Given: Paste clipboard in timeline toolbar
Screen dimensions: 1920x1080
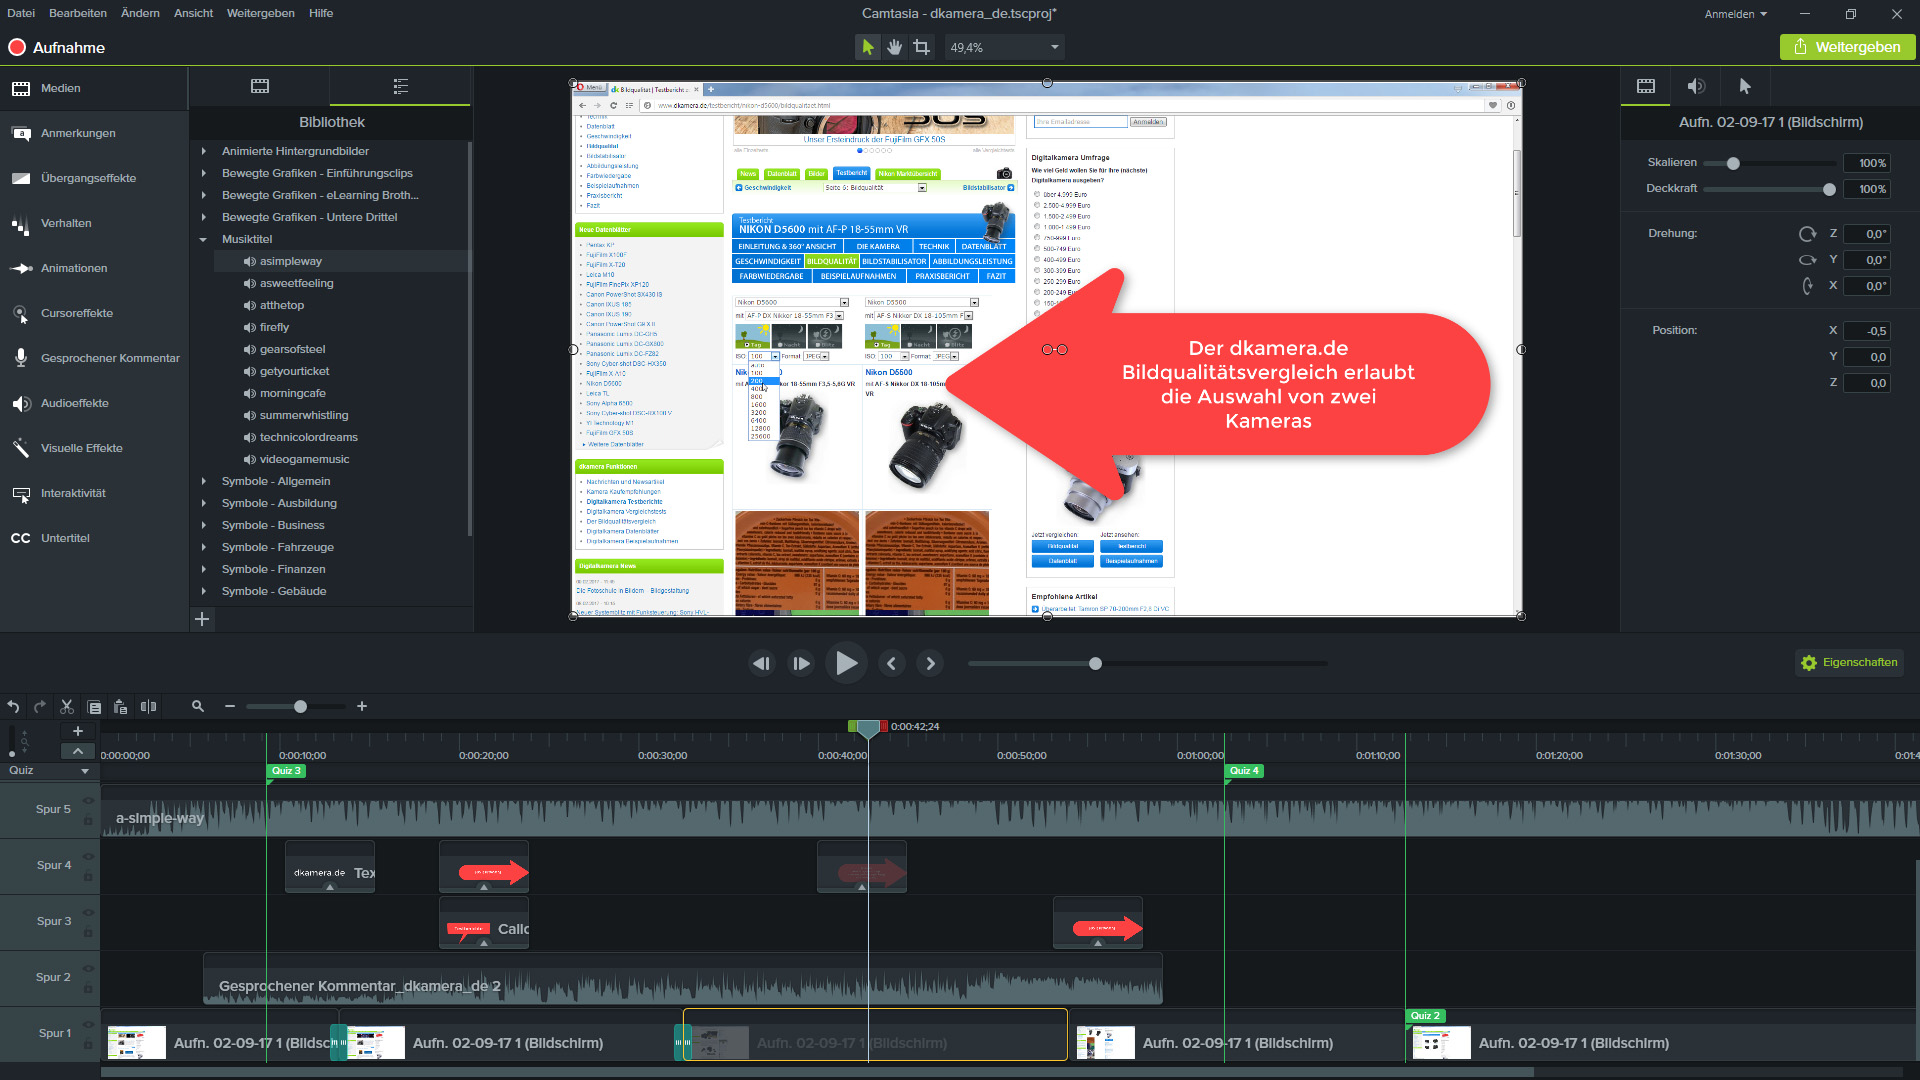Looking at the screenshot, I should click(121, 707).
